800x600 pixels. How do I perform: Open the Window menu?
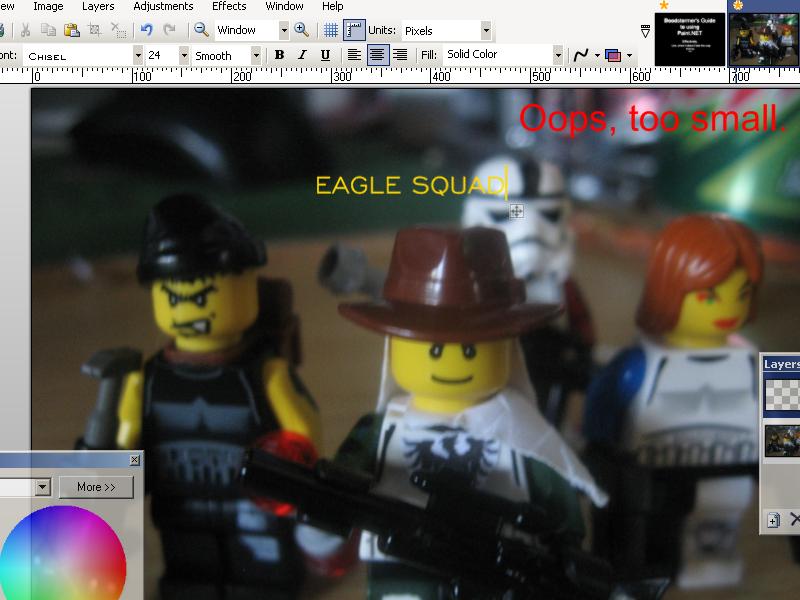point(284,7)
